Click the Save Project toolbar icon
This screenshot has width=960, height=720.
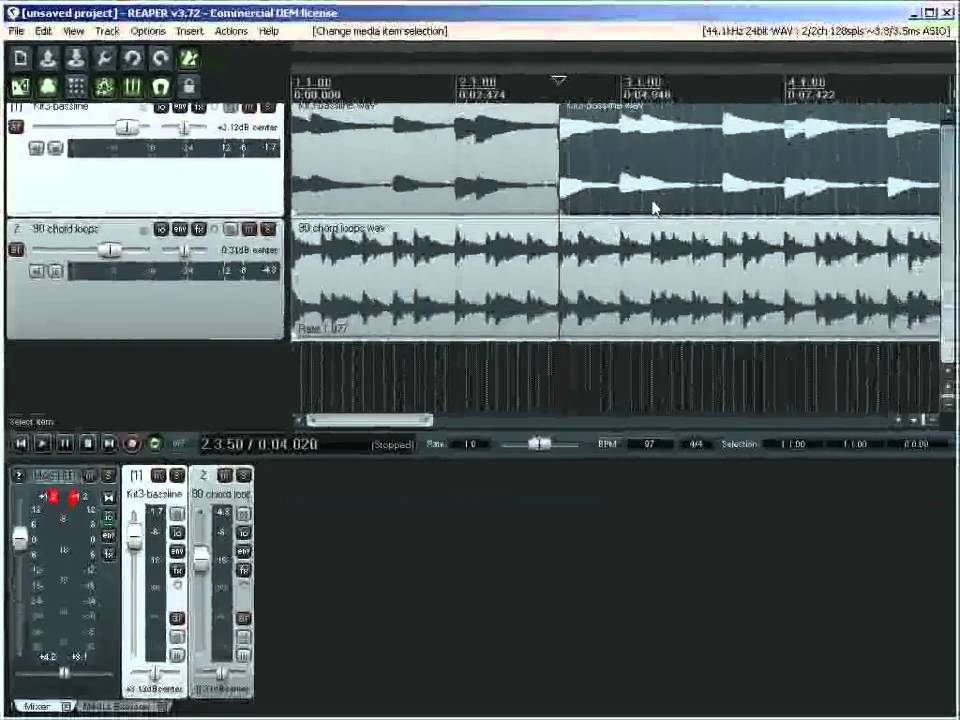76,58
